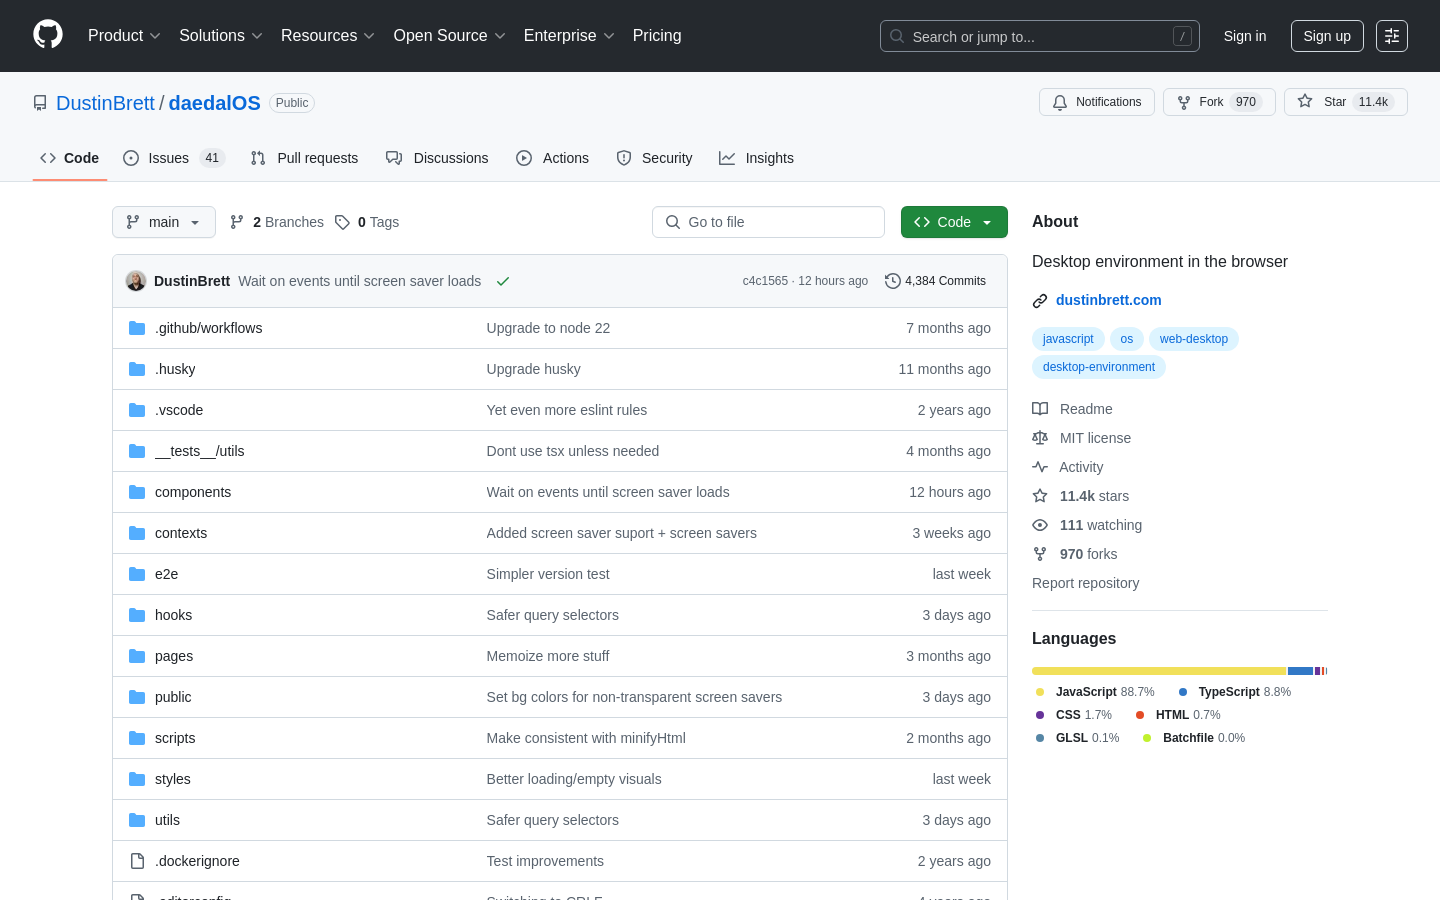Open the Insights tab
The height and width of the screenshot is (900, 1440).
pyautogui.click(x=756, y=158)
